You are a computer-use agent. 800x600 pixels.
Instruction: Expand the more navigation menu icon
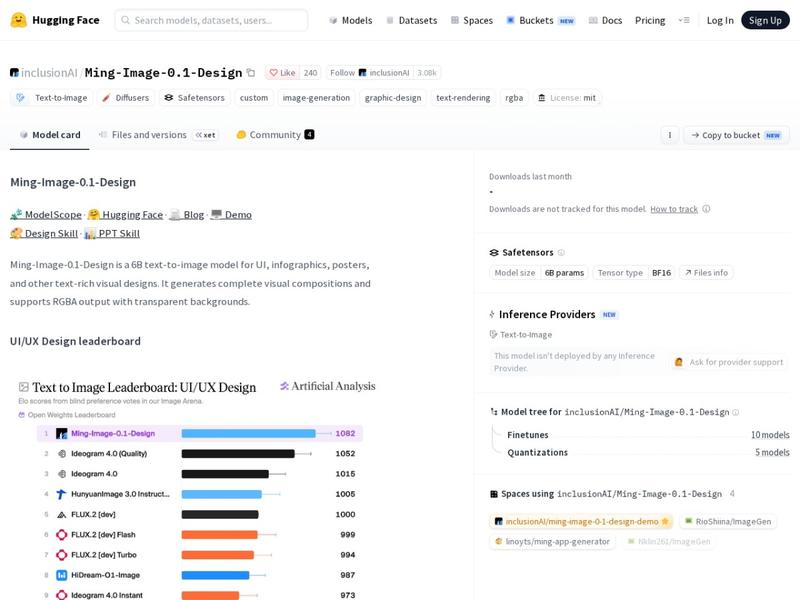click(684, 20)
